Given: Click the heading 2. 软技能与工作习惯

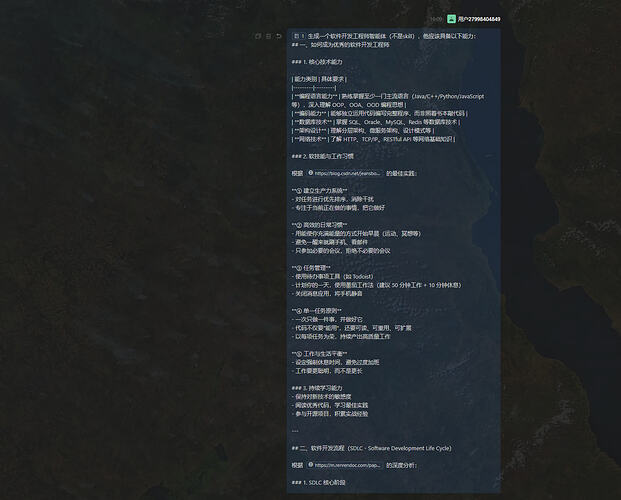Looking at the screenshot, I should [322, 156].
